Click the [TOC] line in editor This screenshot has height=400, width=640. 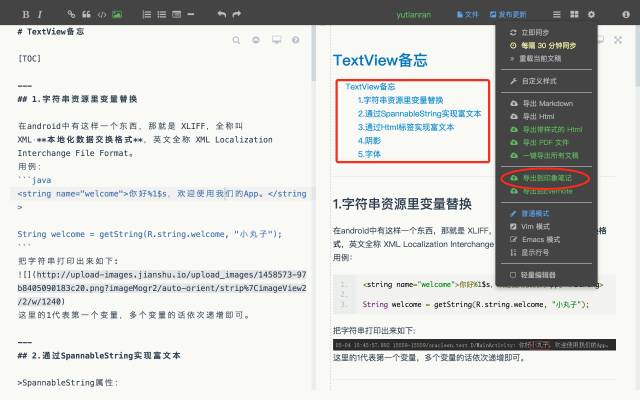29,59
